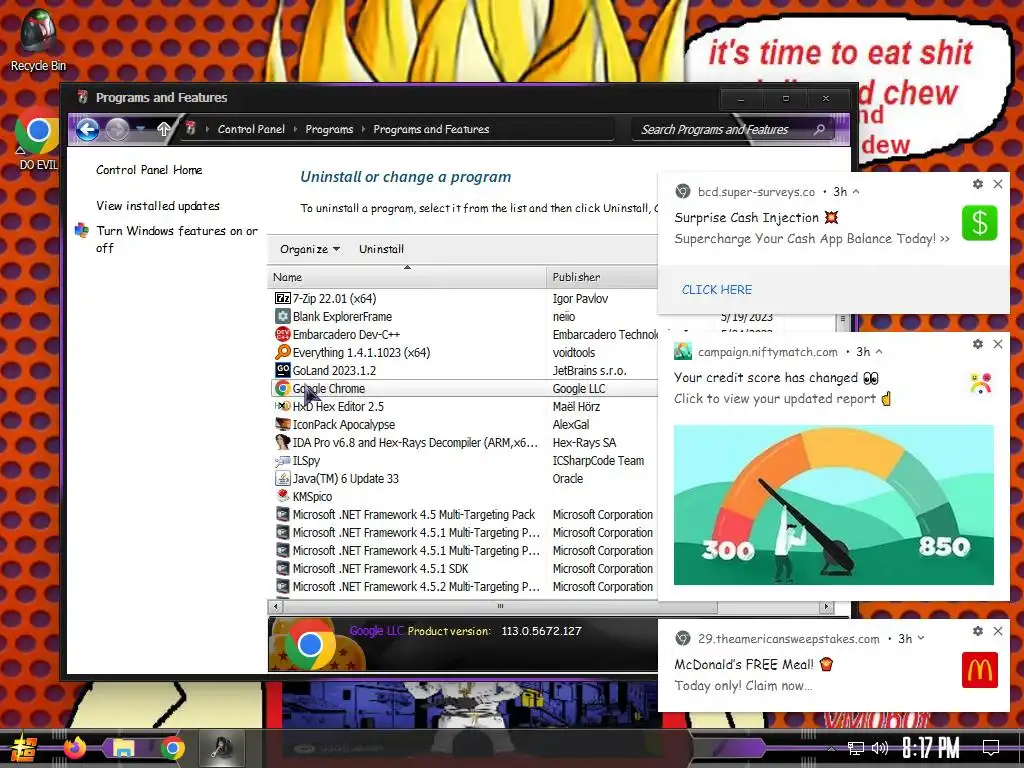Expand the theamericansweepstakes.com notification chevron
1024x768 pixels.
[x=921, y=639]
